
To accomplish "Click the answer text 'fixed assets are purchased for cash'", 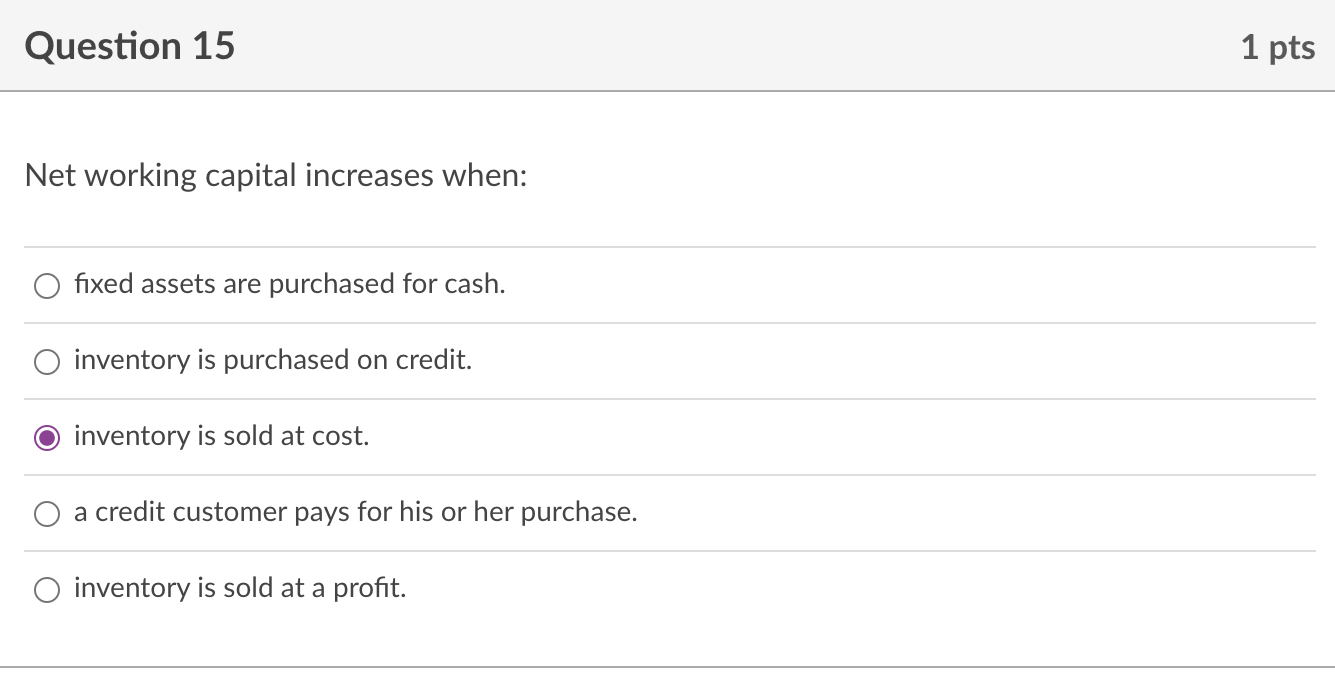I will pyautogui.click(x=289, y=284).
